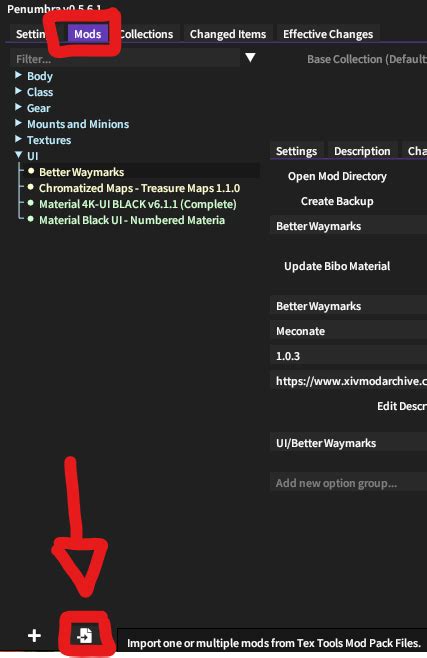
Task: Click the Create Backup button
Action: (x=337, y=201)
